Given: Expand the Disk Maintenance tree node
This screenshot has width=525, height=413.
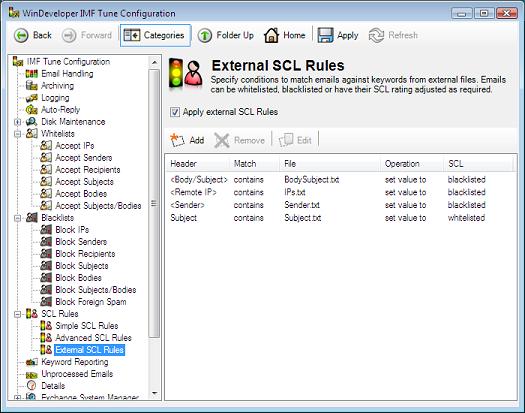Looking at the screenshot, I should [x=17, y=122].
